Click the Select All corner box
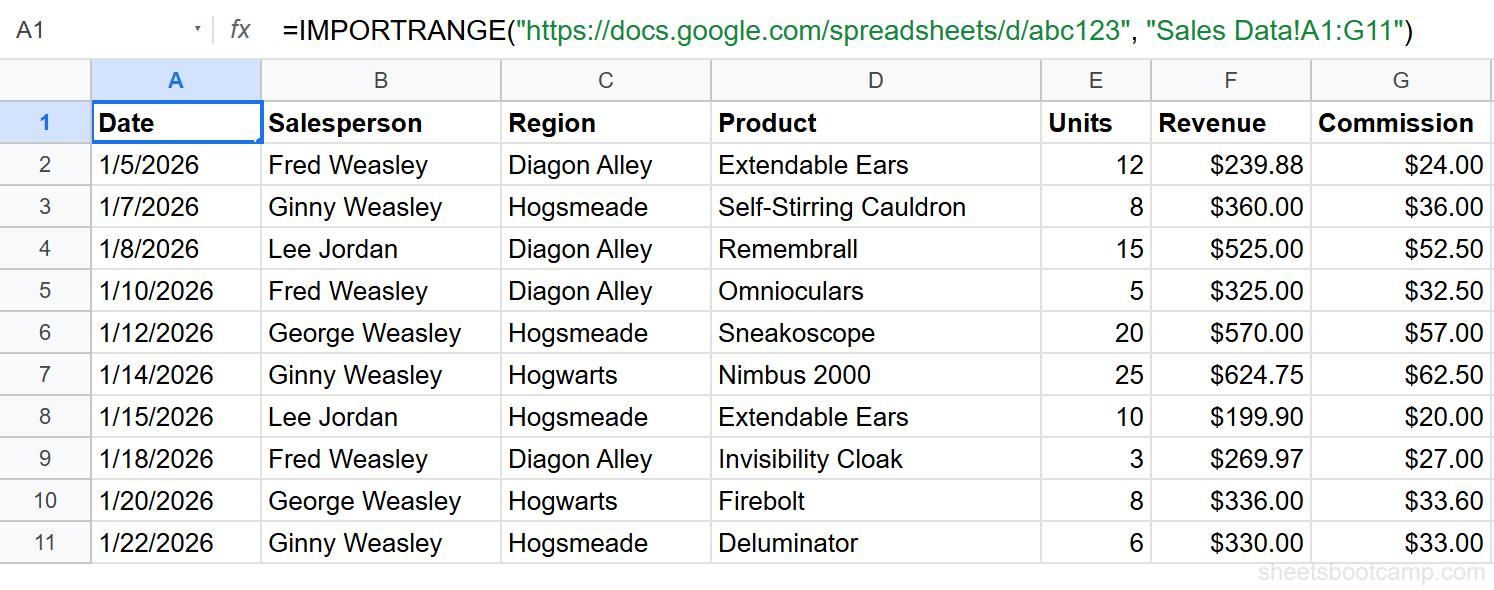The image size is (1494, 590). [x=45, y=80]
